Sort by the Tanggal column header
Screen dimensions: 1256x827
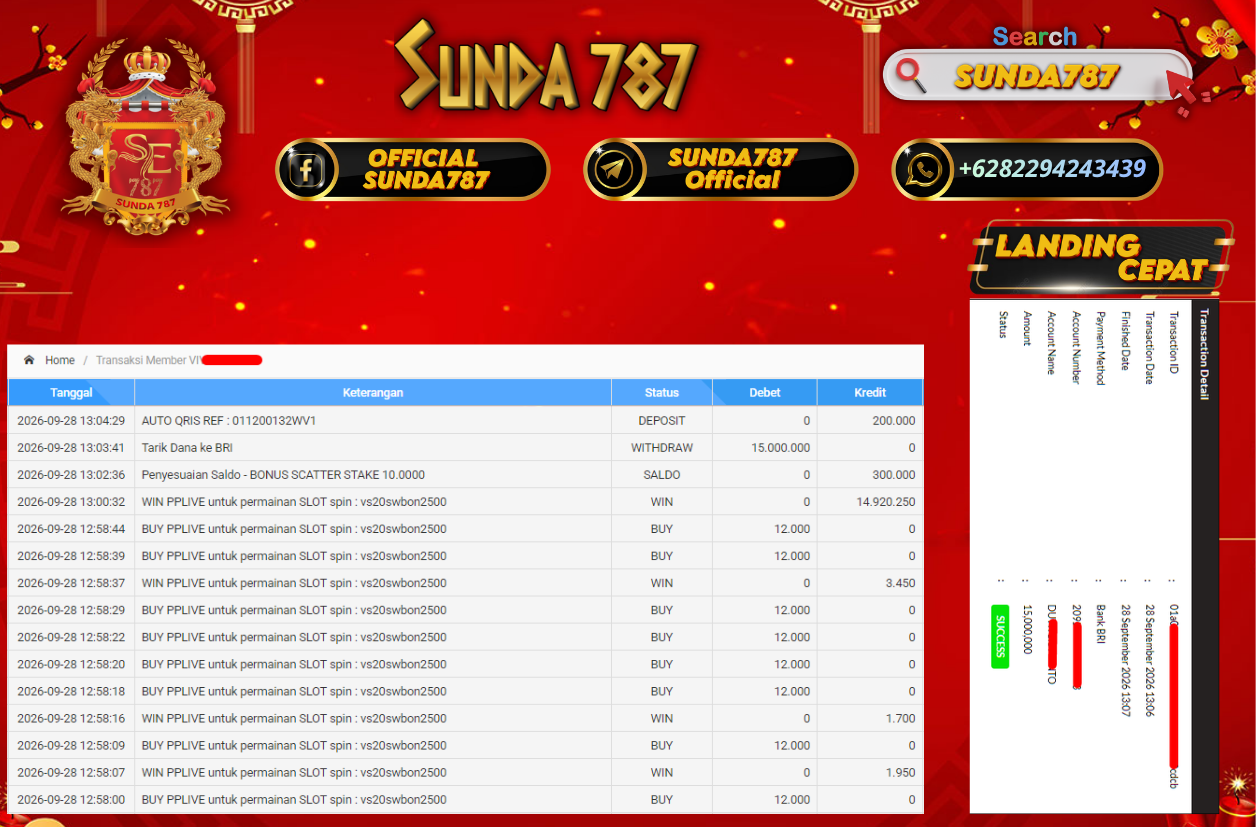tap(71, 392)
